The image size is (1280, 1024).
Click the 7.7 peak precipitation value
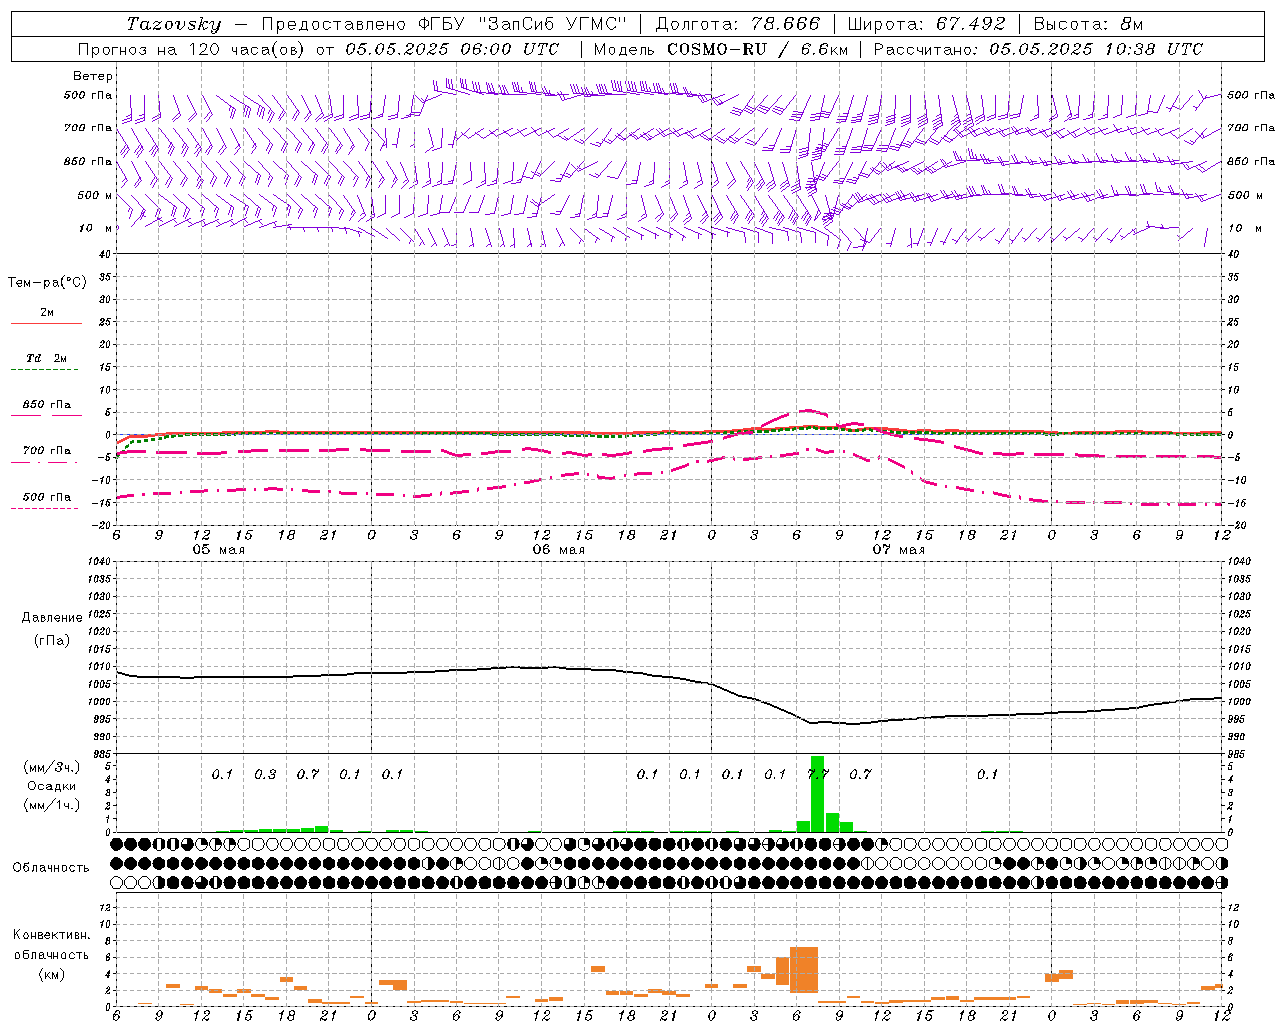pyautogui.click(x=817, y=775)
